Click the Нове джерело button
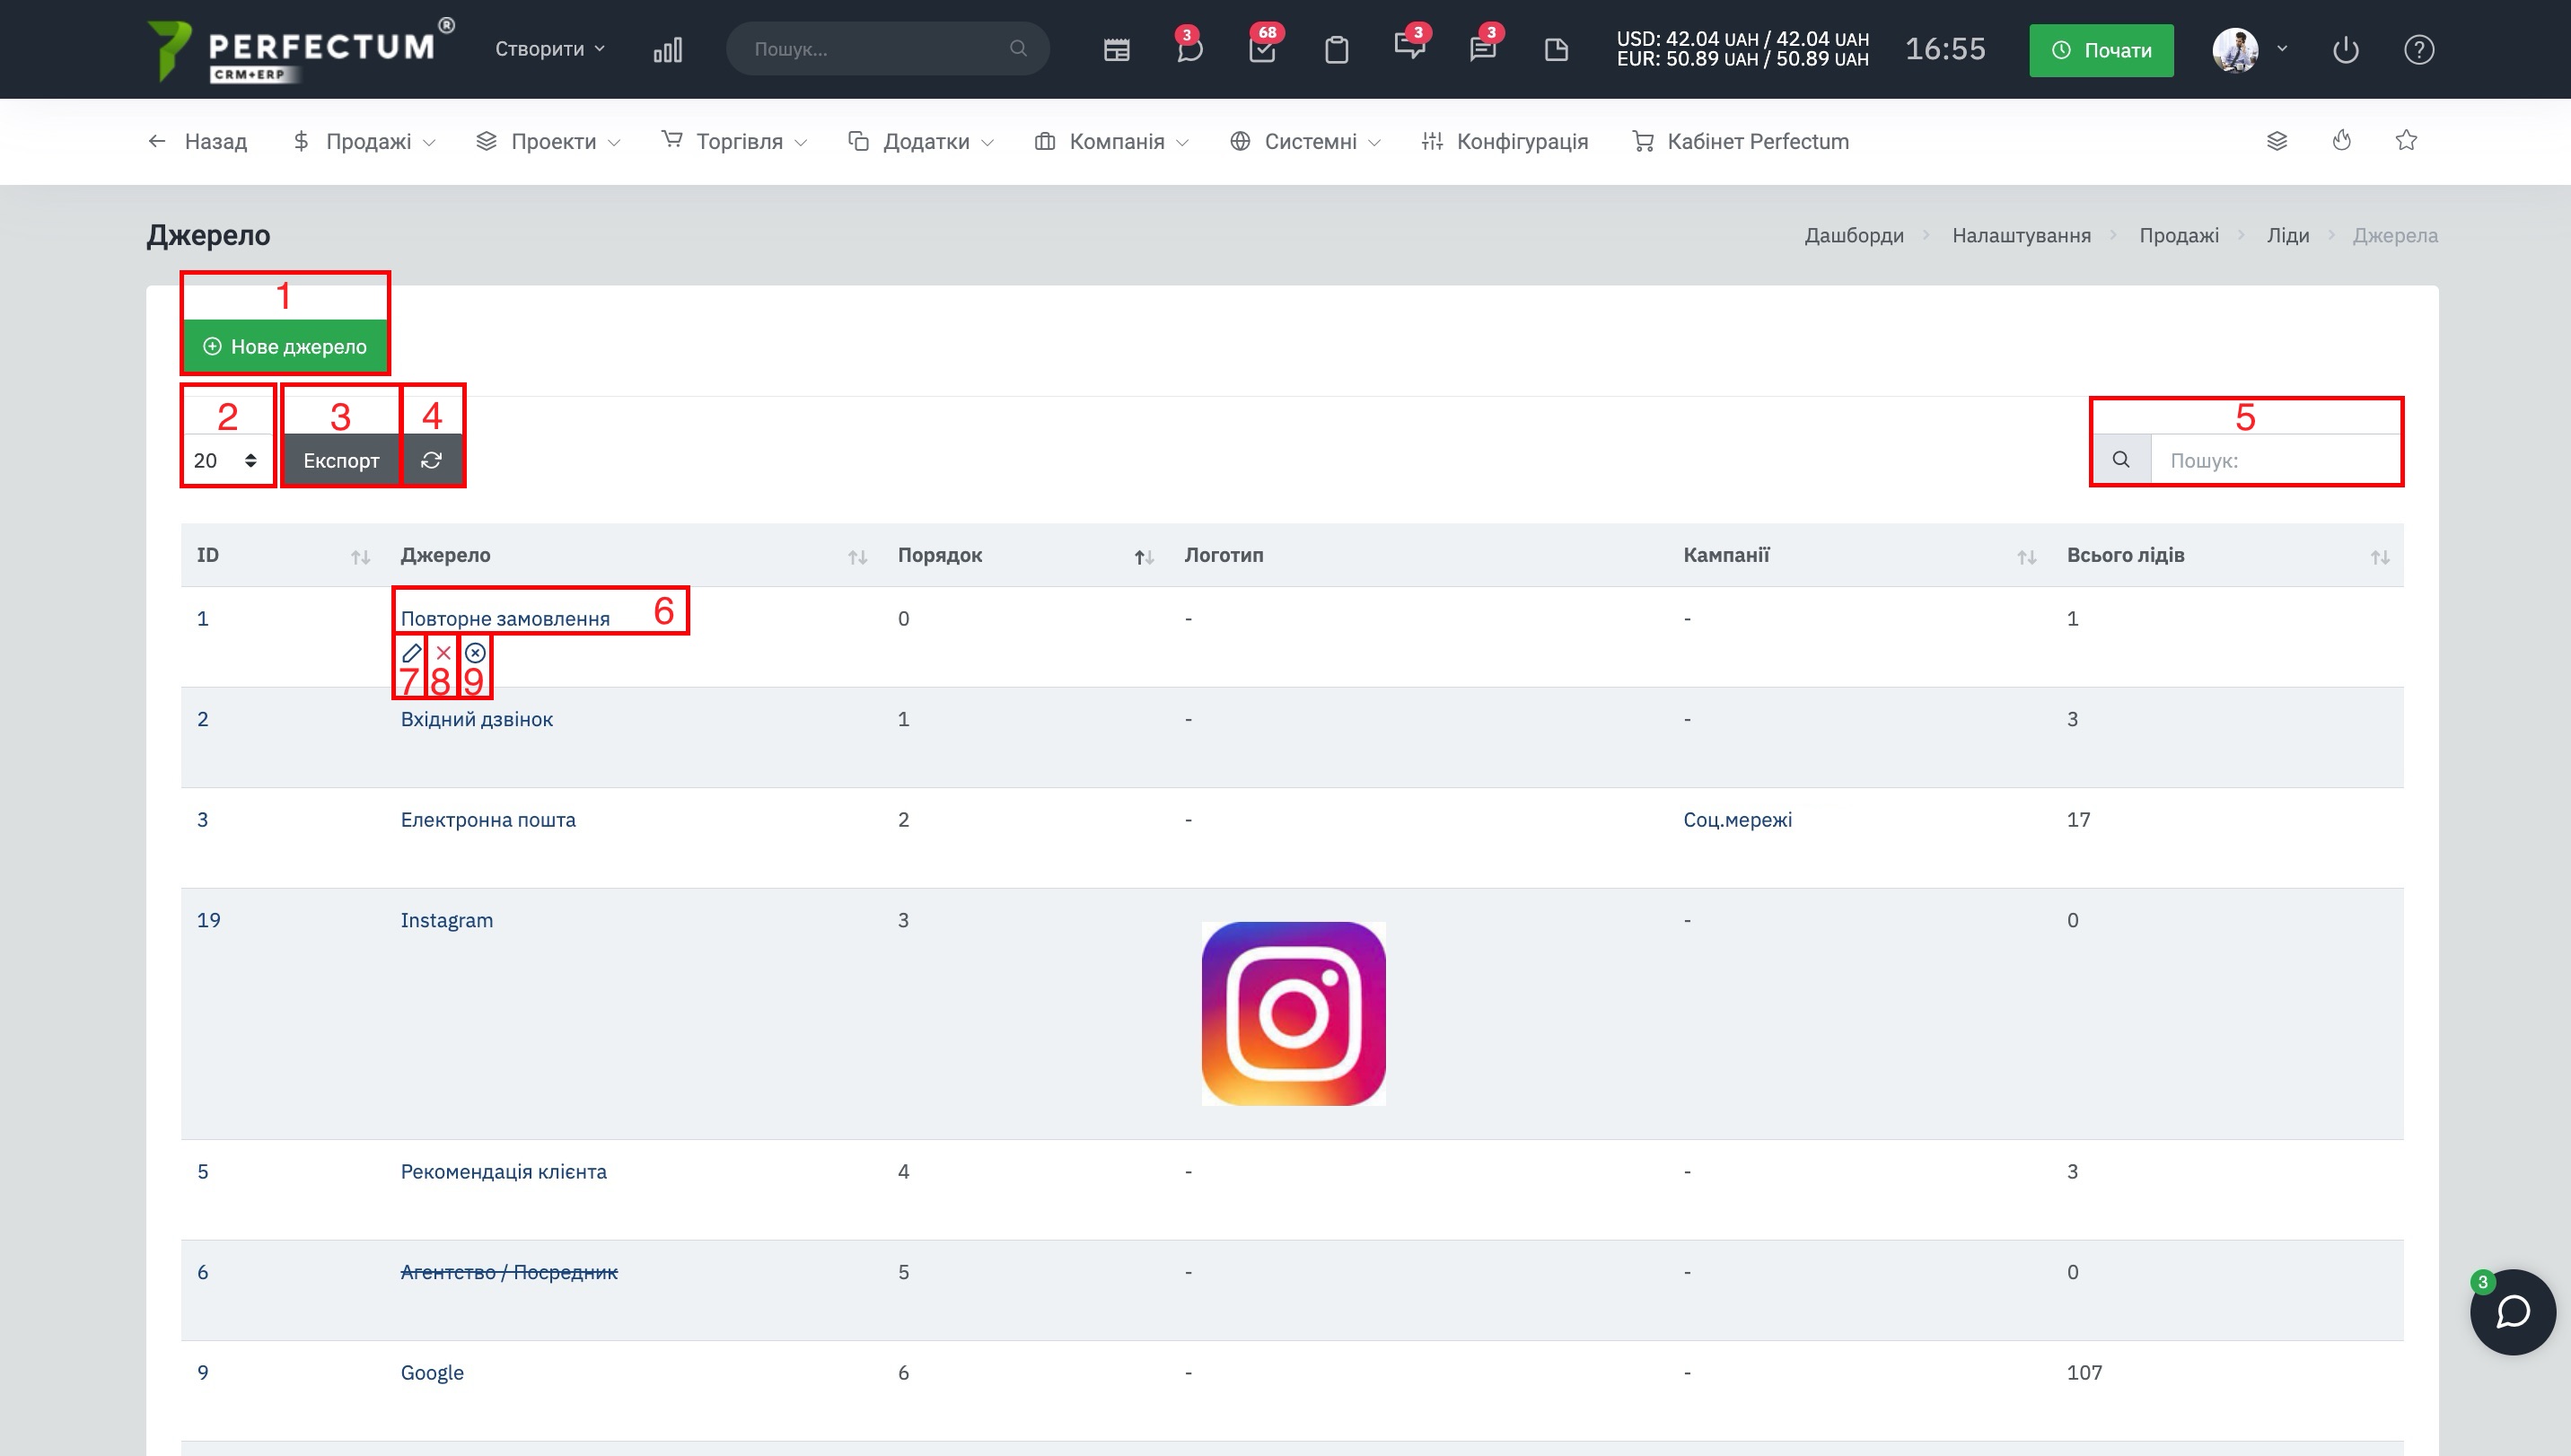This screenshot has width=2571, height=1456. coord(285,346)
